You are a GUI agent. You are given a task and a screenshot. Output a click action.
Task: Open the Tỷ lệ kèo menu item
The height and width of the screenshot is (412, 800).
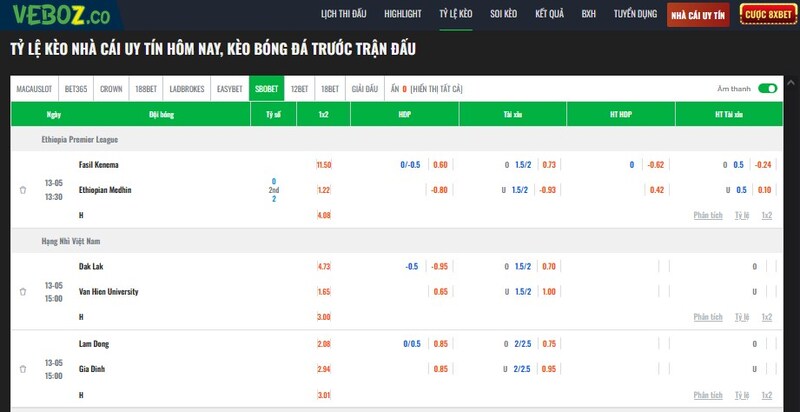coord(456,14)
